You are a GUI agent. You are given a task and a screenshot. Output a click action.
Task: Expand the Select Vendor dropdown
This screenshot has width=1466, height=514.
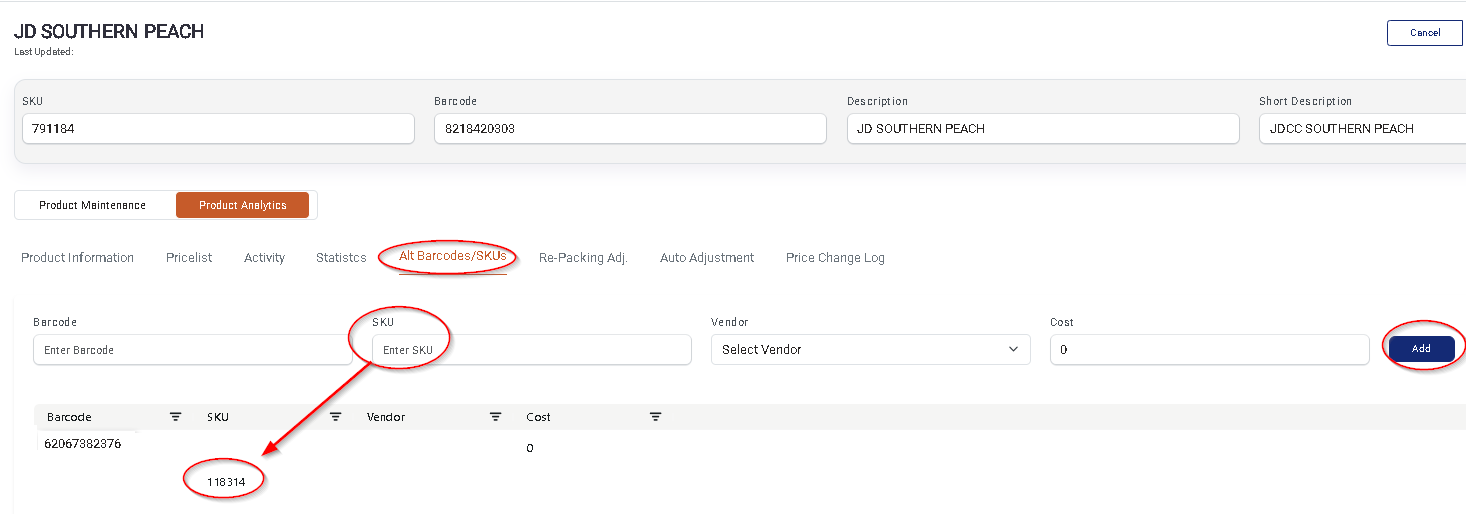[x=870, y=349]
